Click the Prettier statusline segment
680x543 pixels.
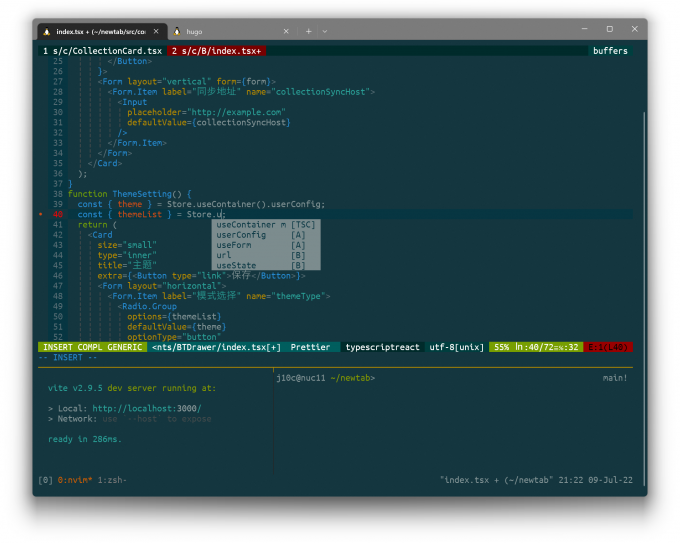click(x=310, y=347)
